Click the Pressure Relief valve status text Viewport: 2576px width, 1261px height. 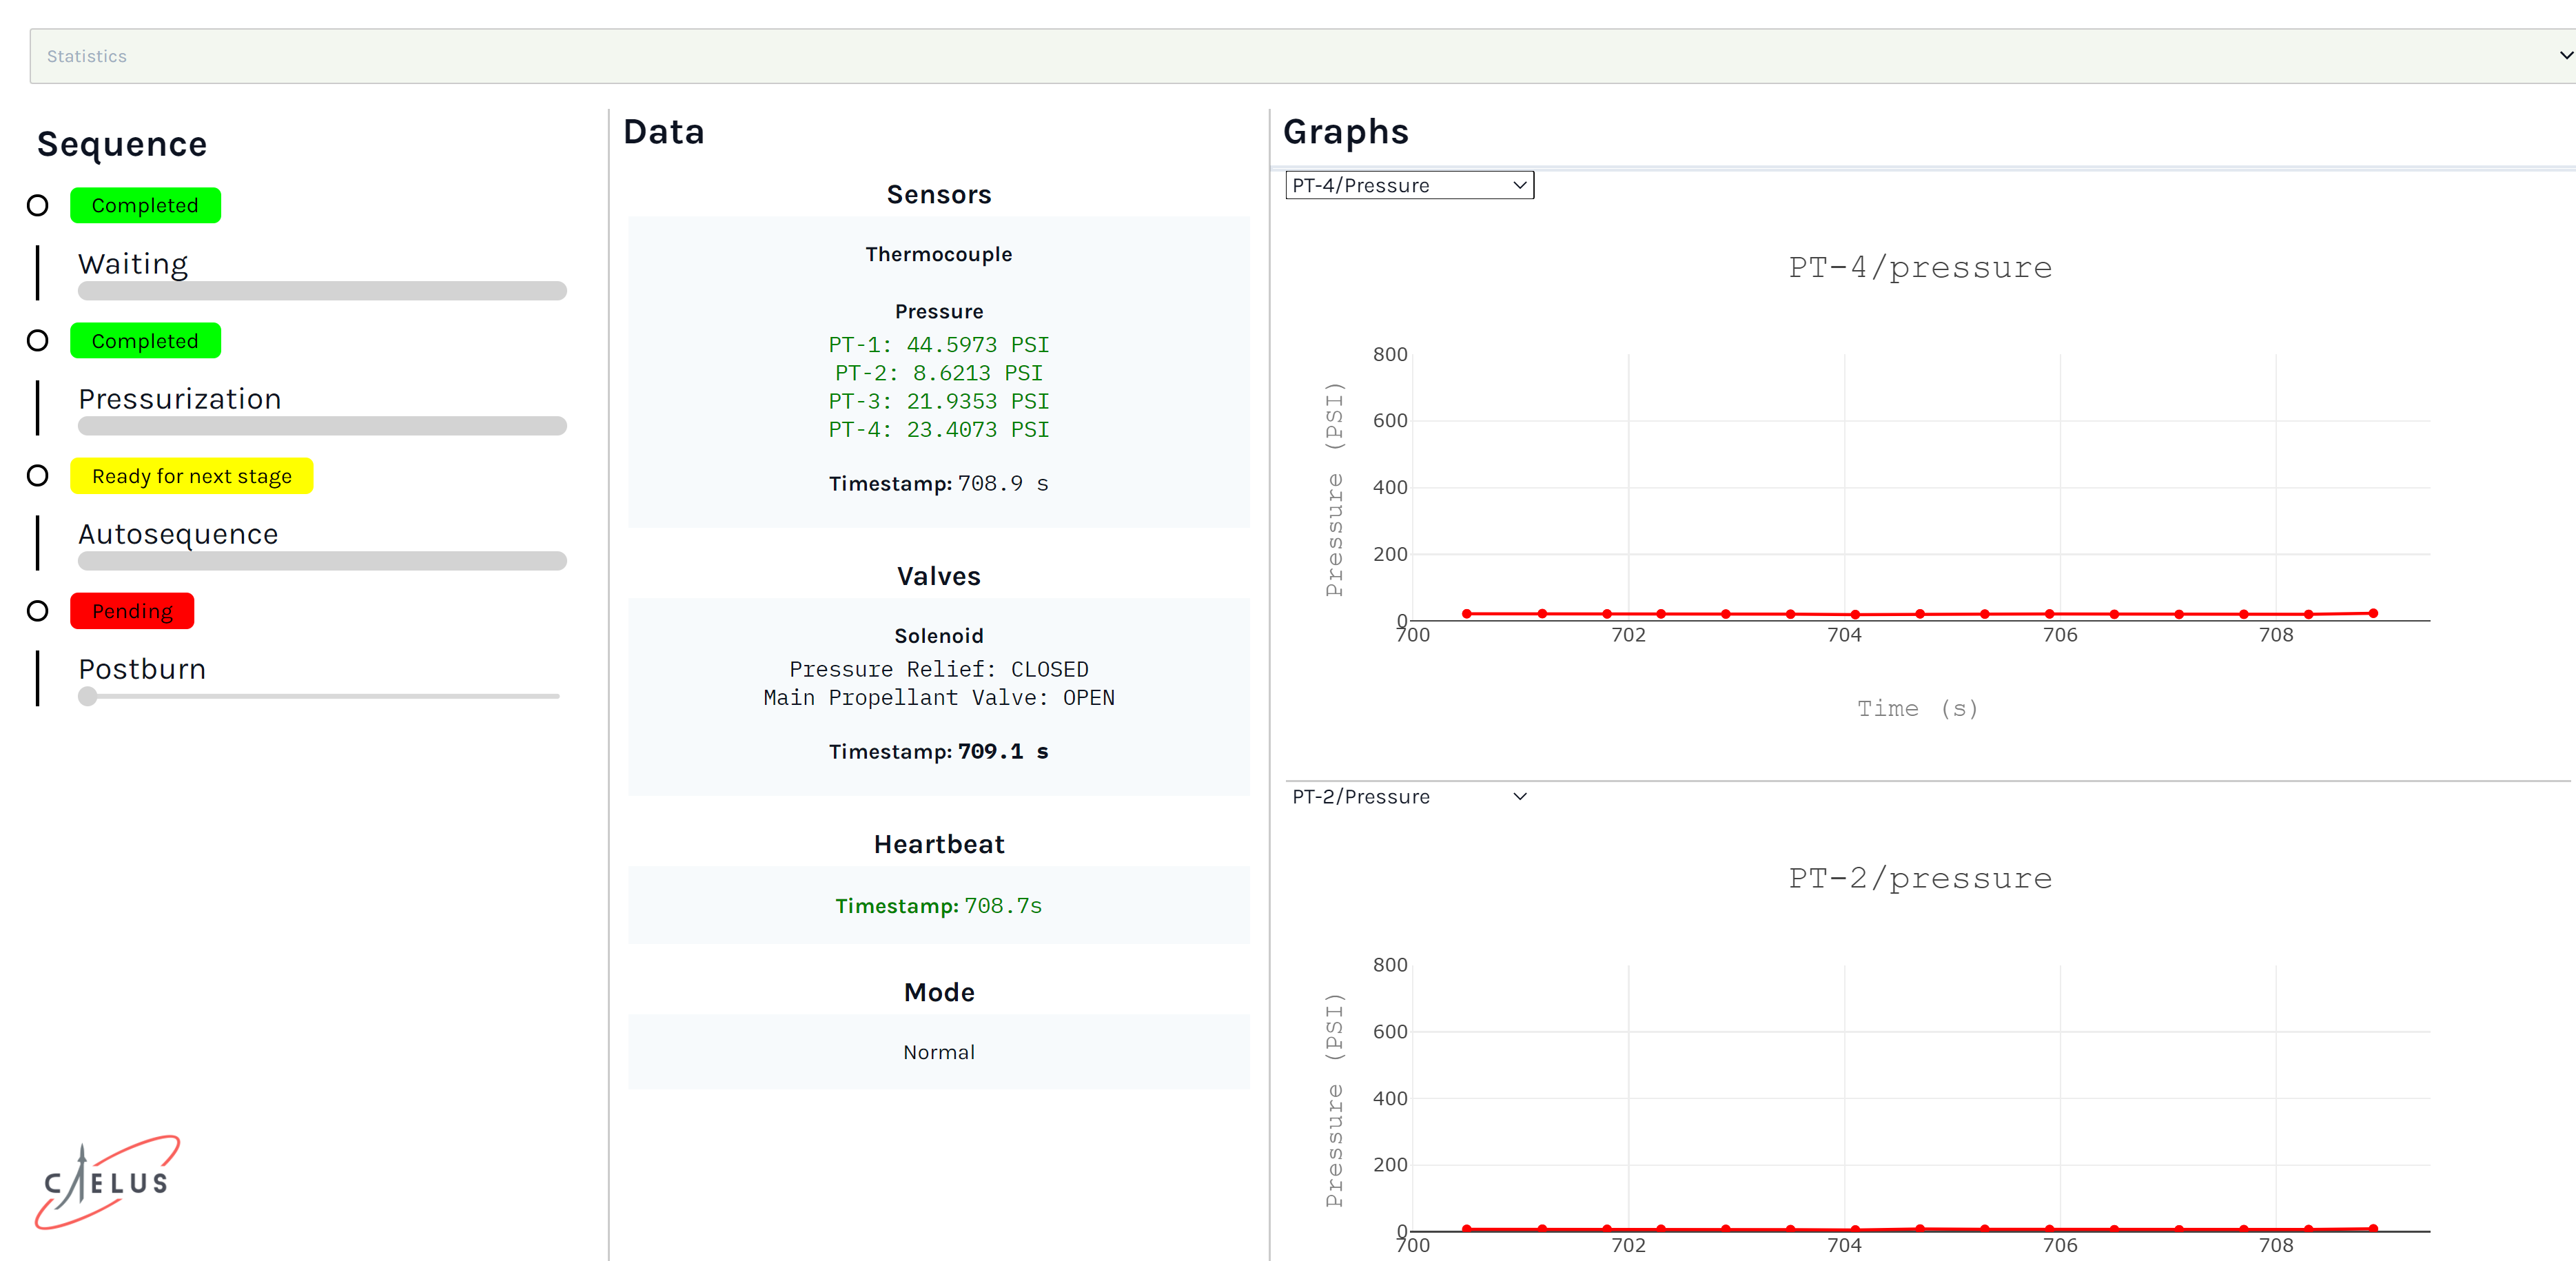(x=938, y=669)
